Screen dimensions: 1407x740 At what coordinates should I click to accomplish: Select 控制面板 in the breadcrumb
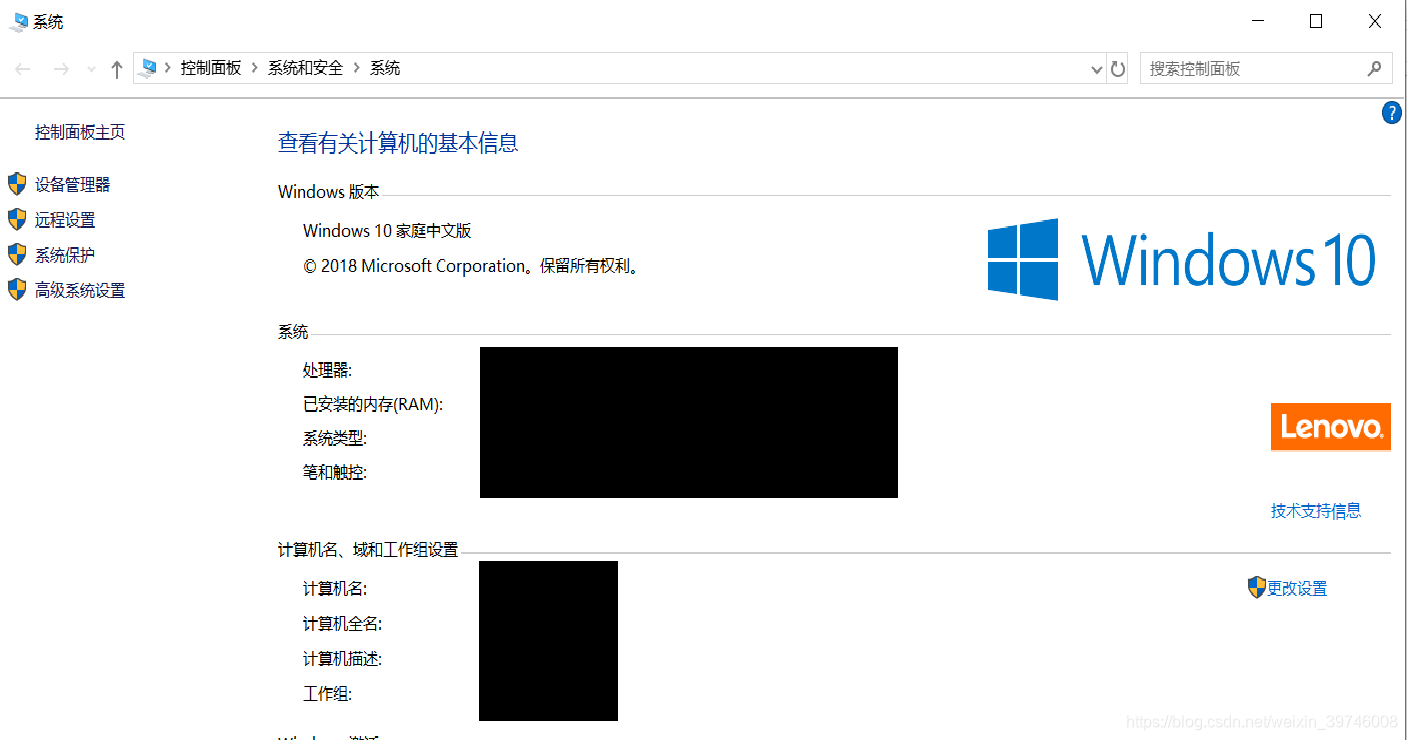click(211, 68)
